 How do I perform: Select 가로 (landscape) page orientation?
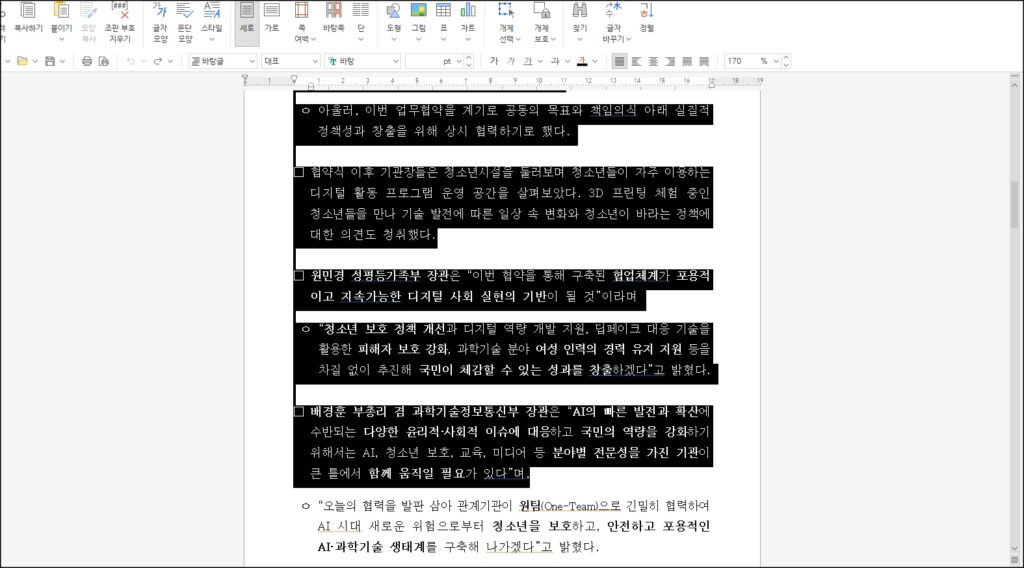[x=272, y=18]
